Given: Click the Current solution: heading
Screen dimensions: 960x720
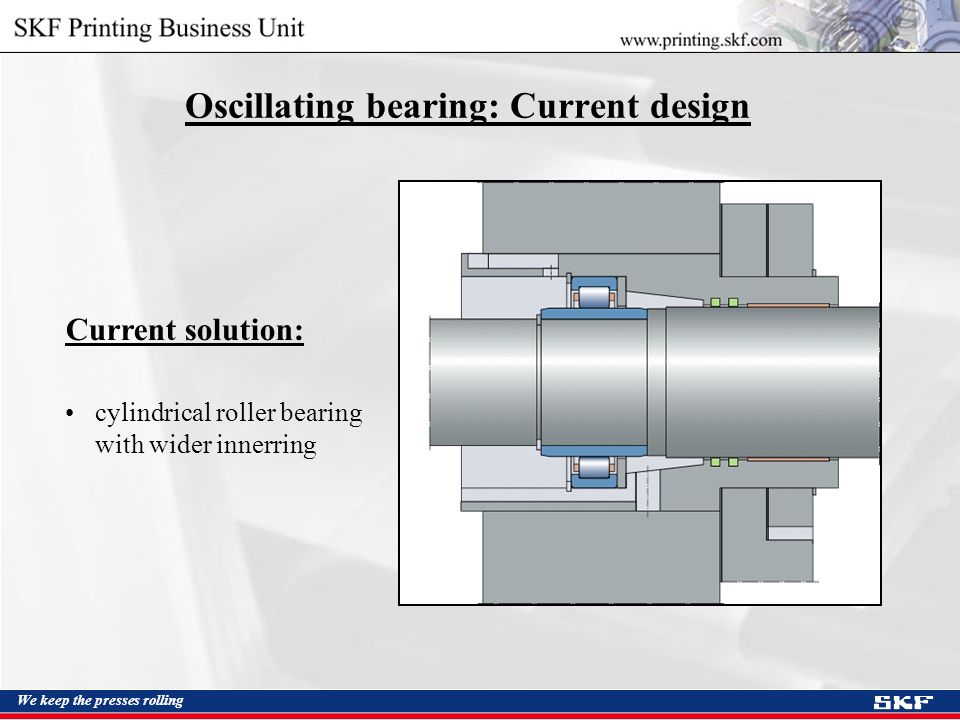Looking at the screenshot, I should click(x=184, y=330).
